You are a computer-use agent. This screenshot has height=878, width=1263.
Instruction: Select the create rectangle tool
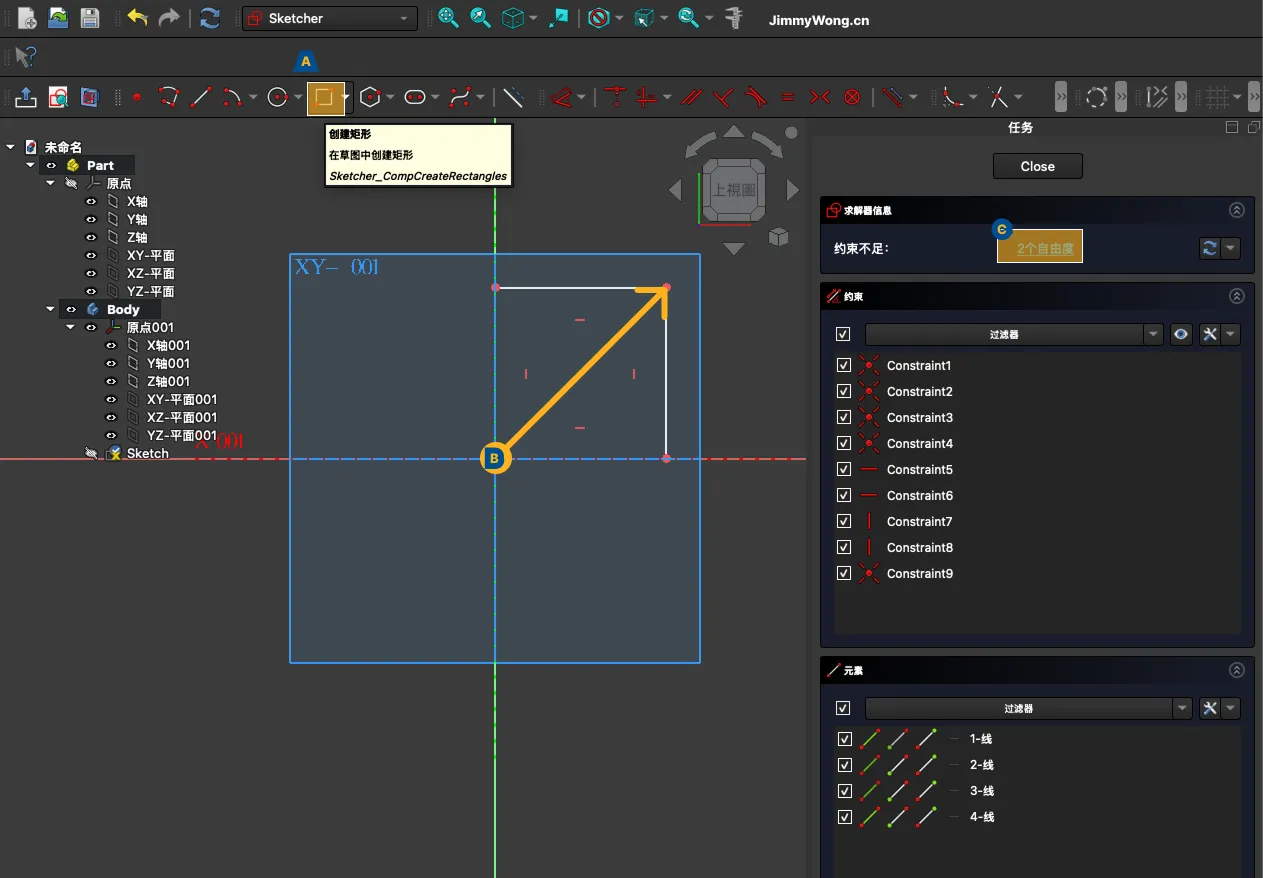click(323, 97)
